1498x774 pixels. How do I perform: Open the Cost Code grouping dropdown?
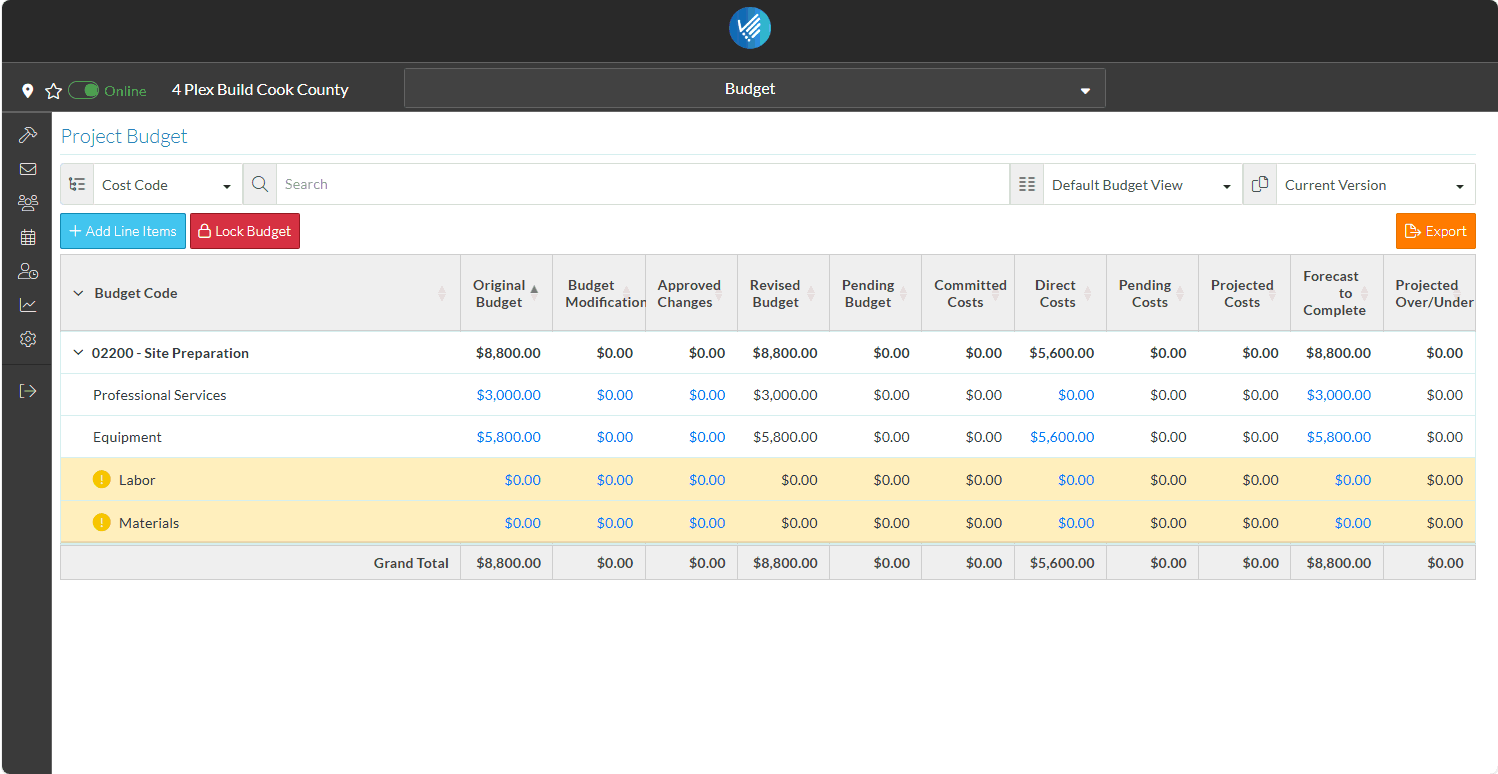coord(167,185)
